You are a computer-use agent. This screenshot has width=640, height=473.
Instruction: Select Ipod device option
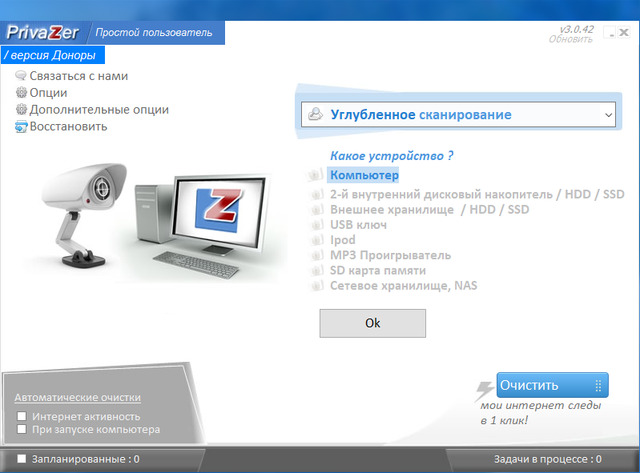tap(342, 240)
